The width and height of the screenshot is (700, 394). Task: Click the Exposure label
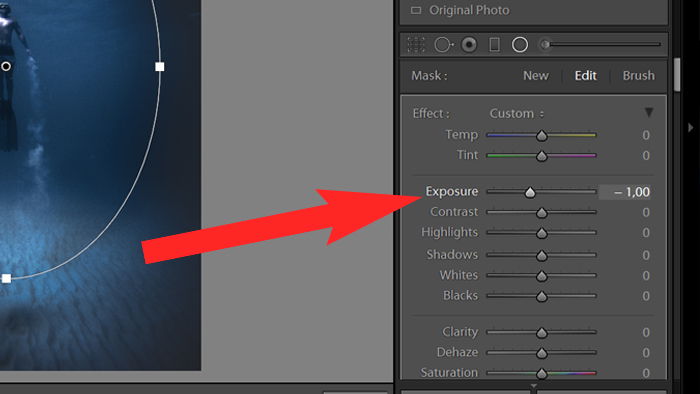pyautogui.click(x=451, y=192)
